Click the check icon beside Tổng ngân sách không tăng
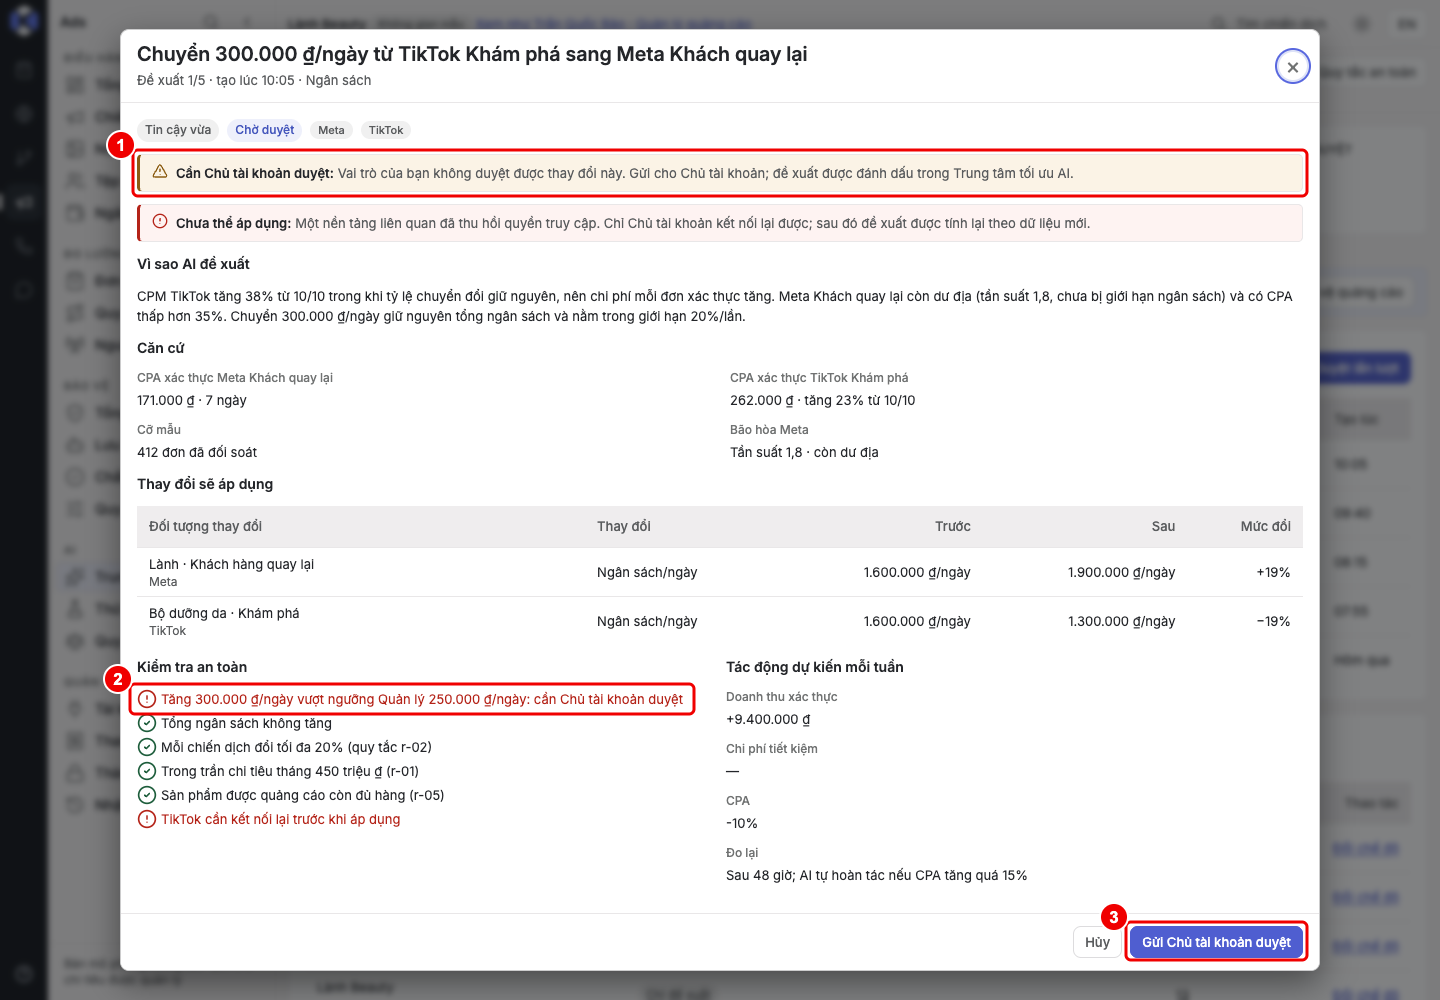The width and height of the screenshot is (1440, 1000). [147, 723]
